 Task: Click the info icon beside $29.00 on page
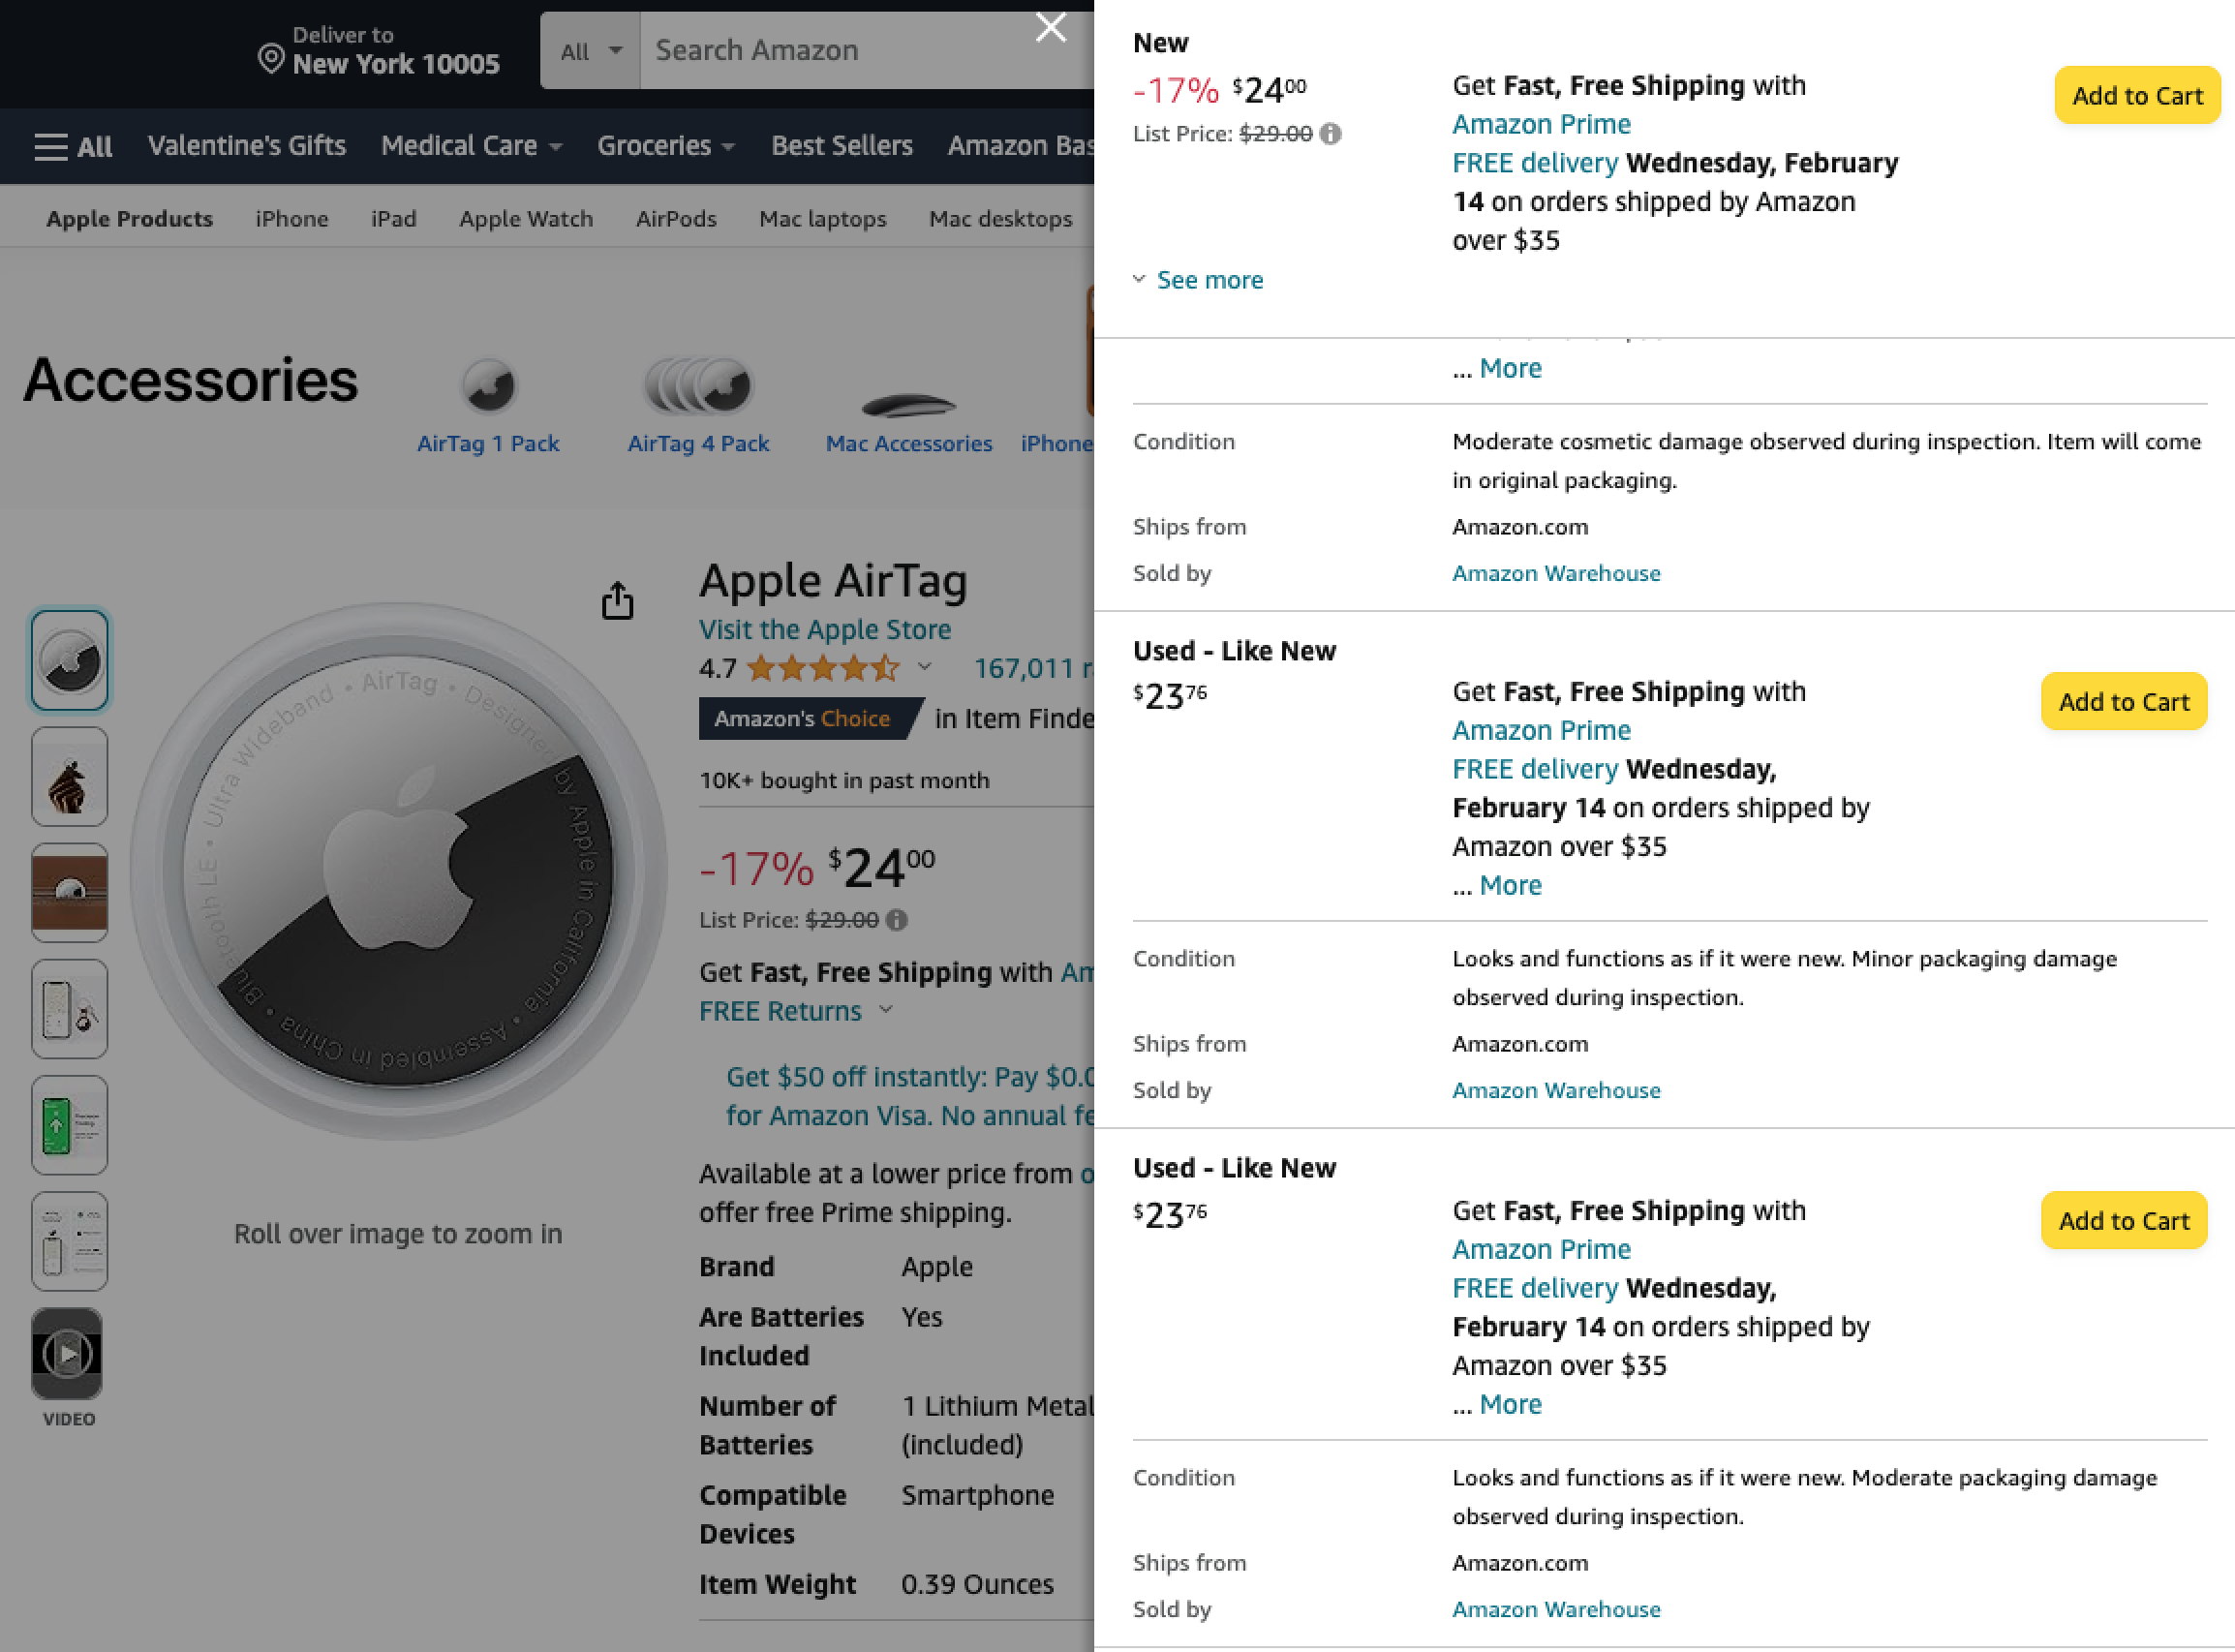(x=897, y=920)
